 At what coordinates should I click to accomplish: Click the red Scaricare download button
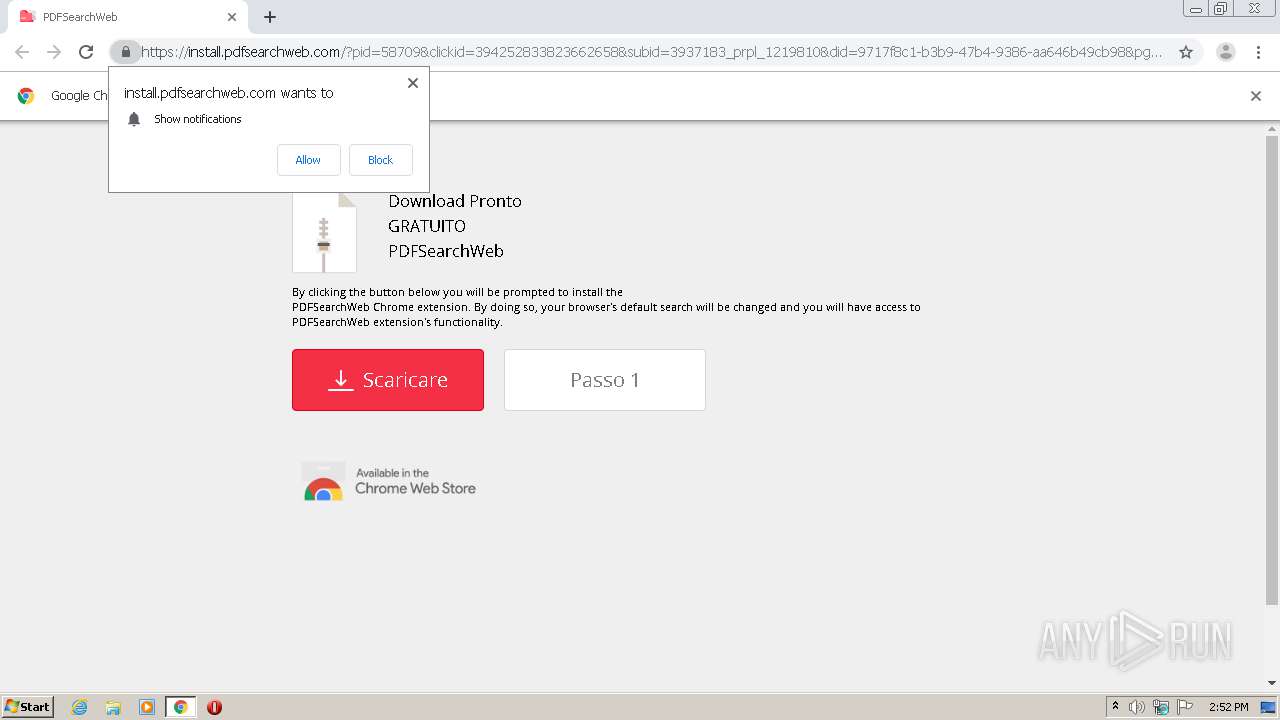[x=388, y=380]
